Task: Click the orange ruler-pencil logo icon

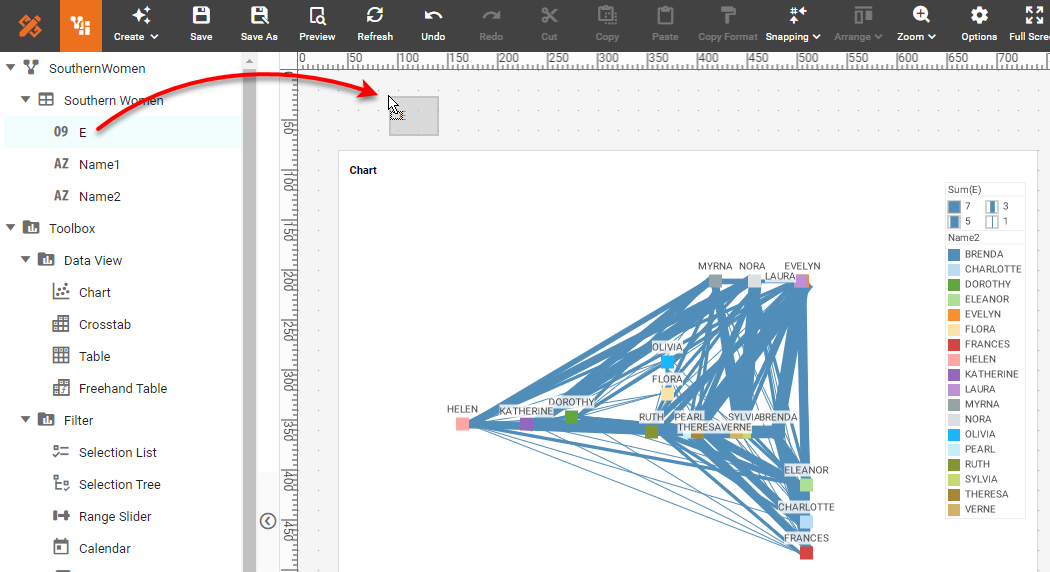Action: 29,25
